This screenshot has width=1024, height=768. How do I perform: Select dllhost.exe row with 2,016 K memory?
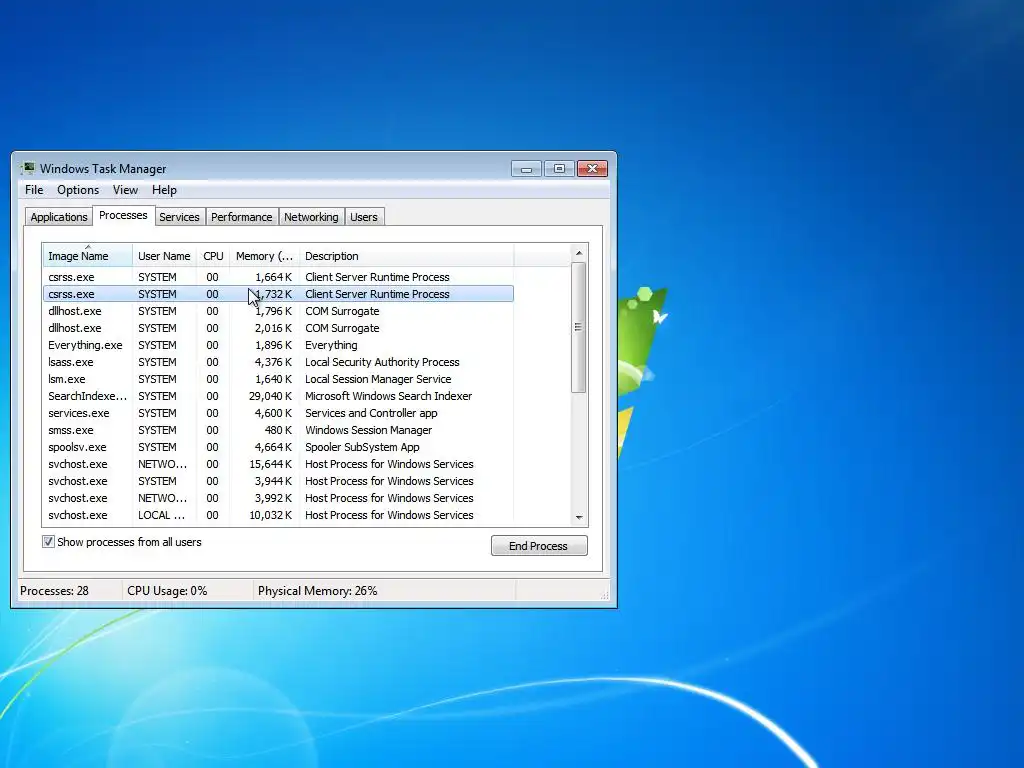point(278,328)
